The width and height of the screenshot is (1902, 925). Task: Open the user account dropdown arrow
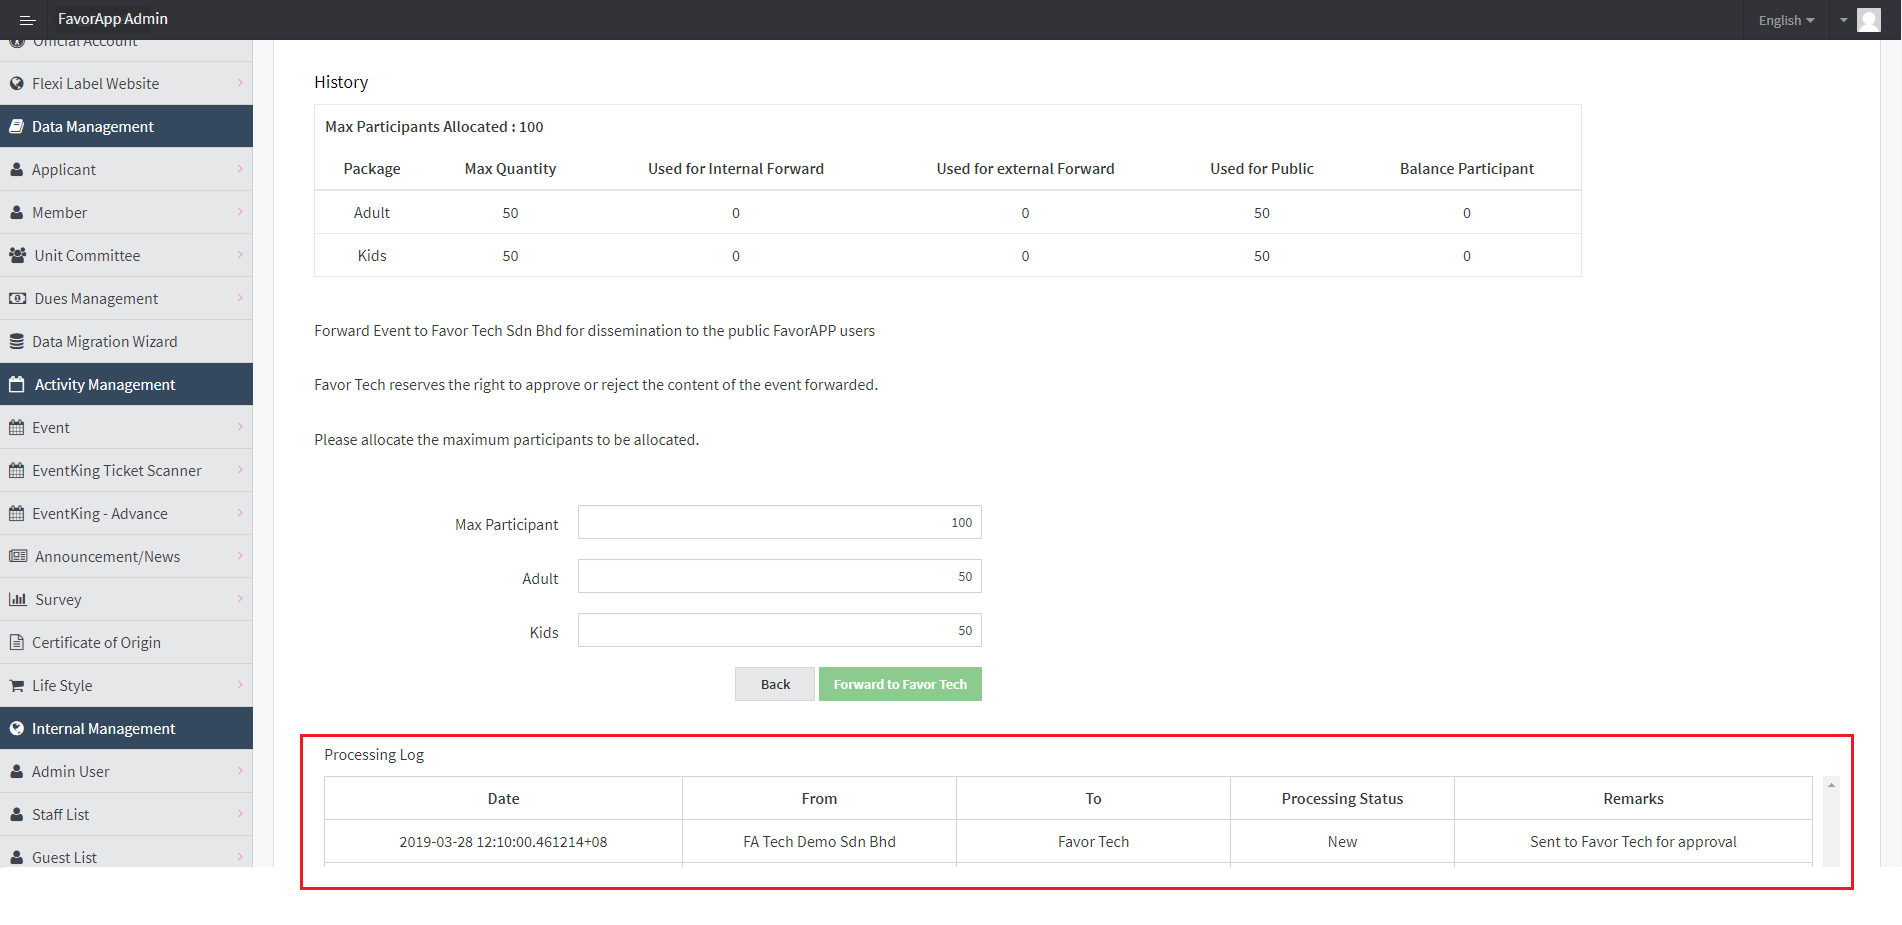pos(1843,20)
